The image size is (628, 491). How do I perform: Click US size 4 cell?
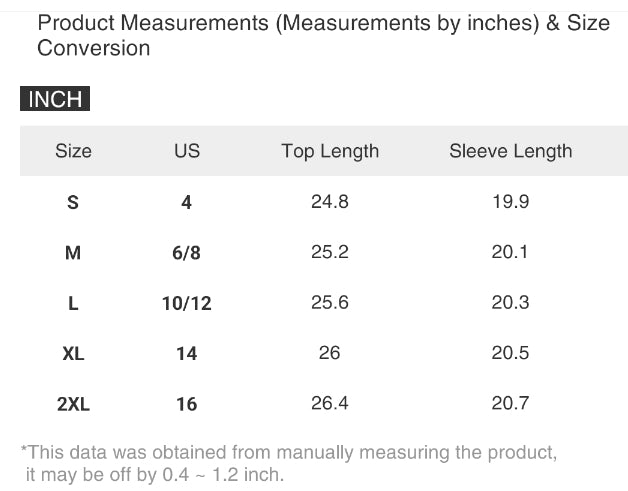(x=187, y=202)
